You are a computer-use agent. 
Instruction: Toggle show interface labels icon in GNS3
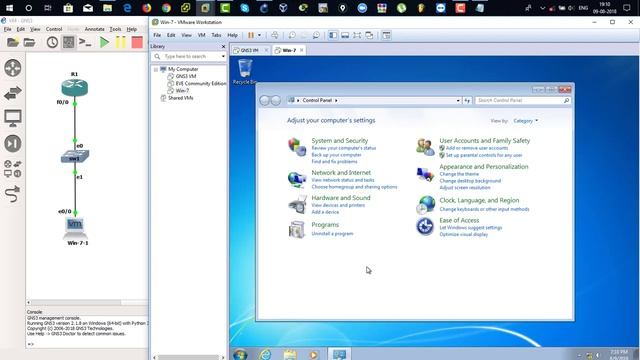tap(69, 42)
